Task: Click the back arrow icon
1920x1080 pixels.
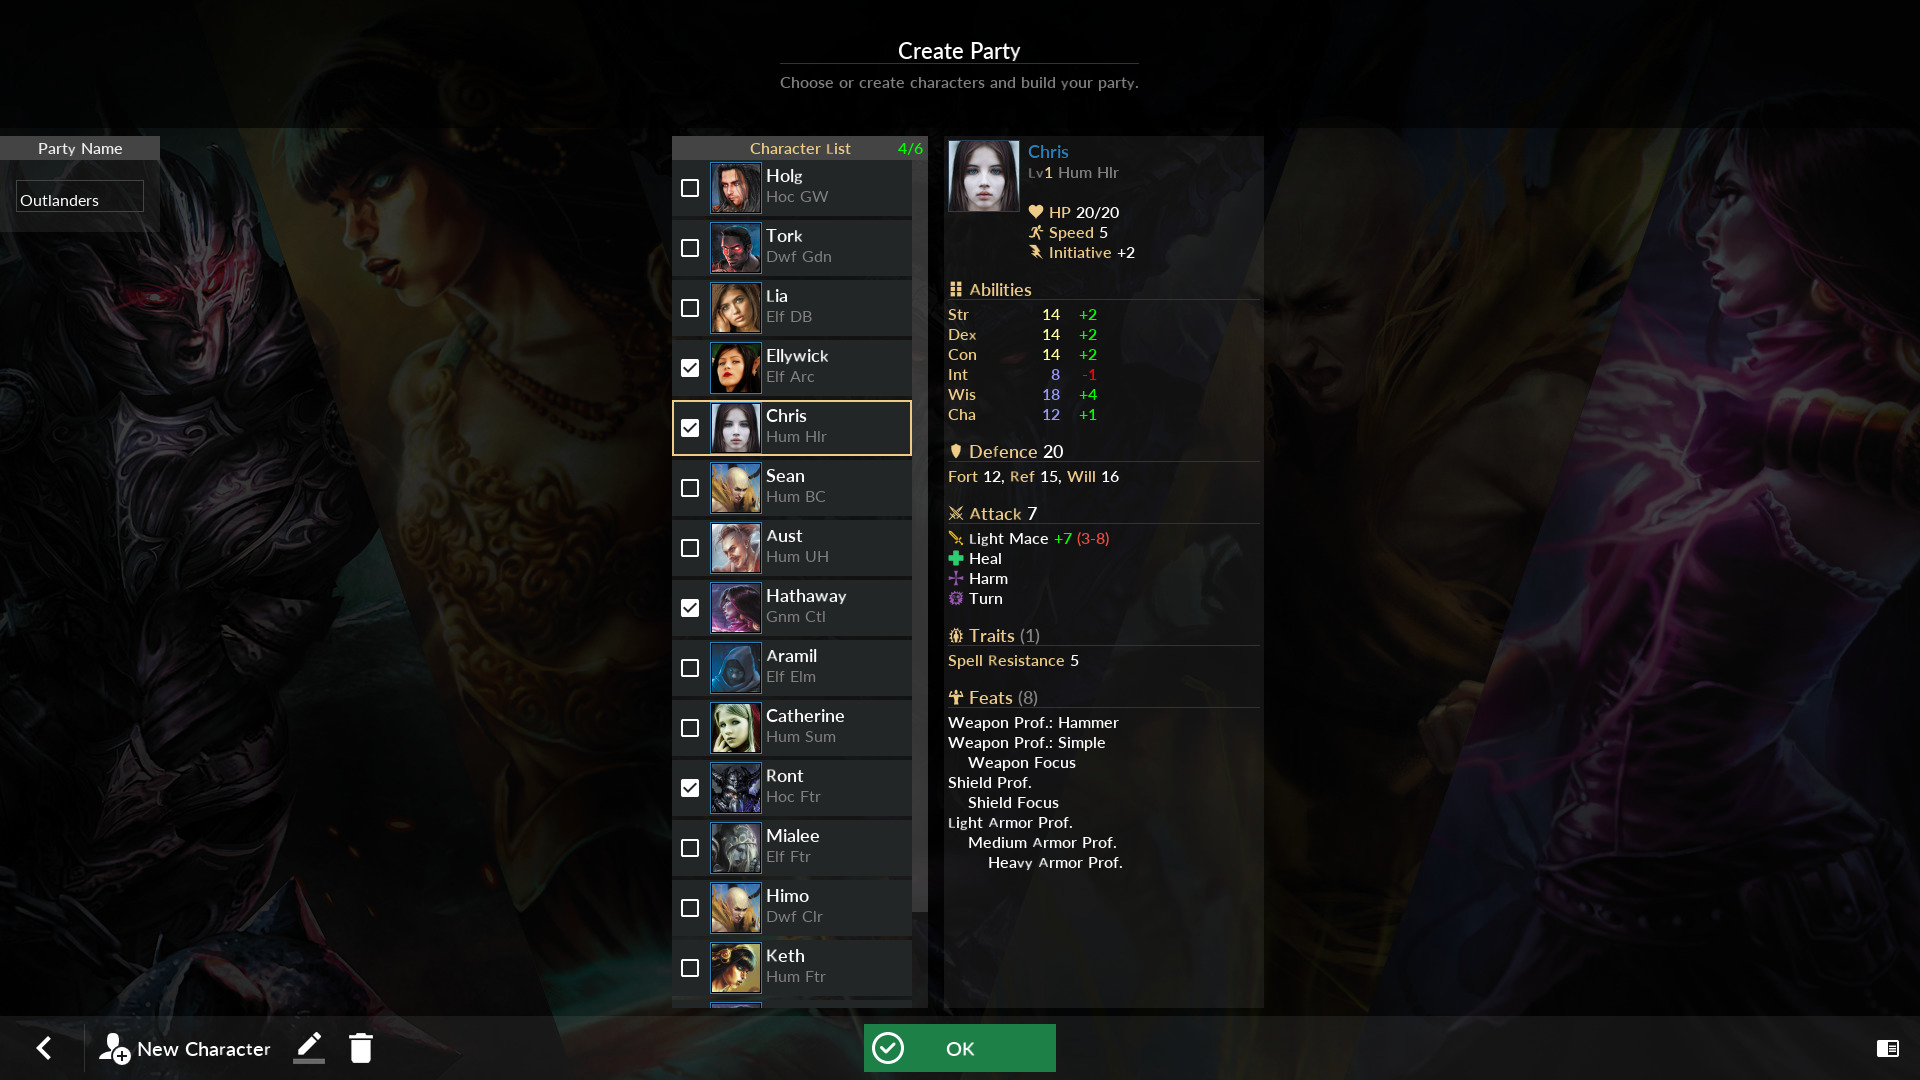Action: tap(44, 1048)
